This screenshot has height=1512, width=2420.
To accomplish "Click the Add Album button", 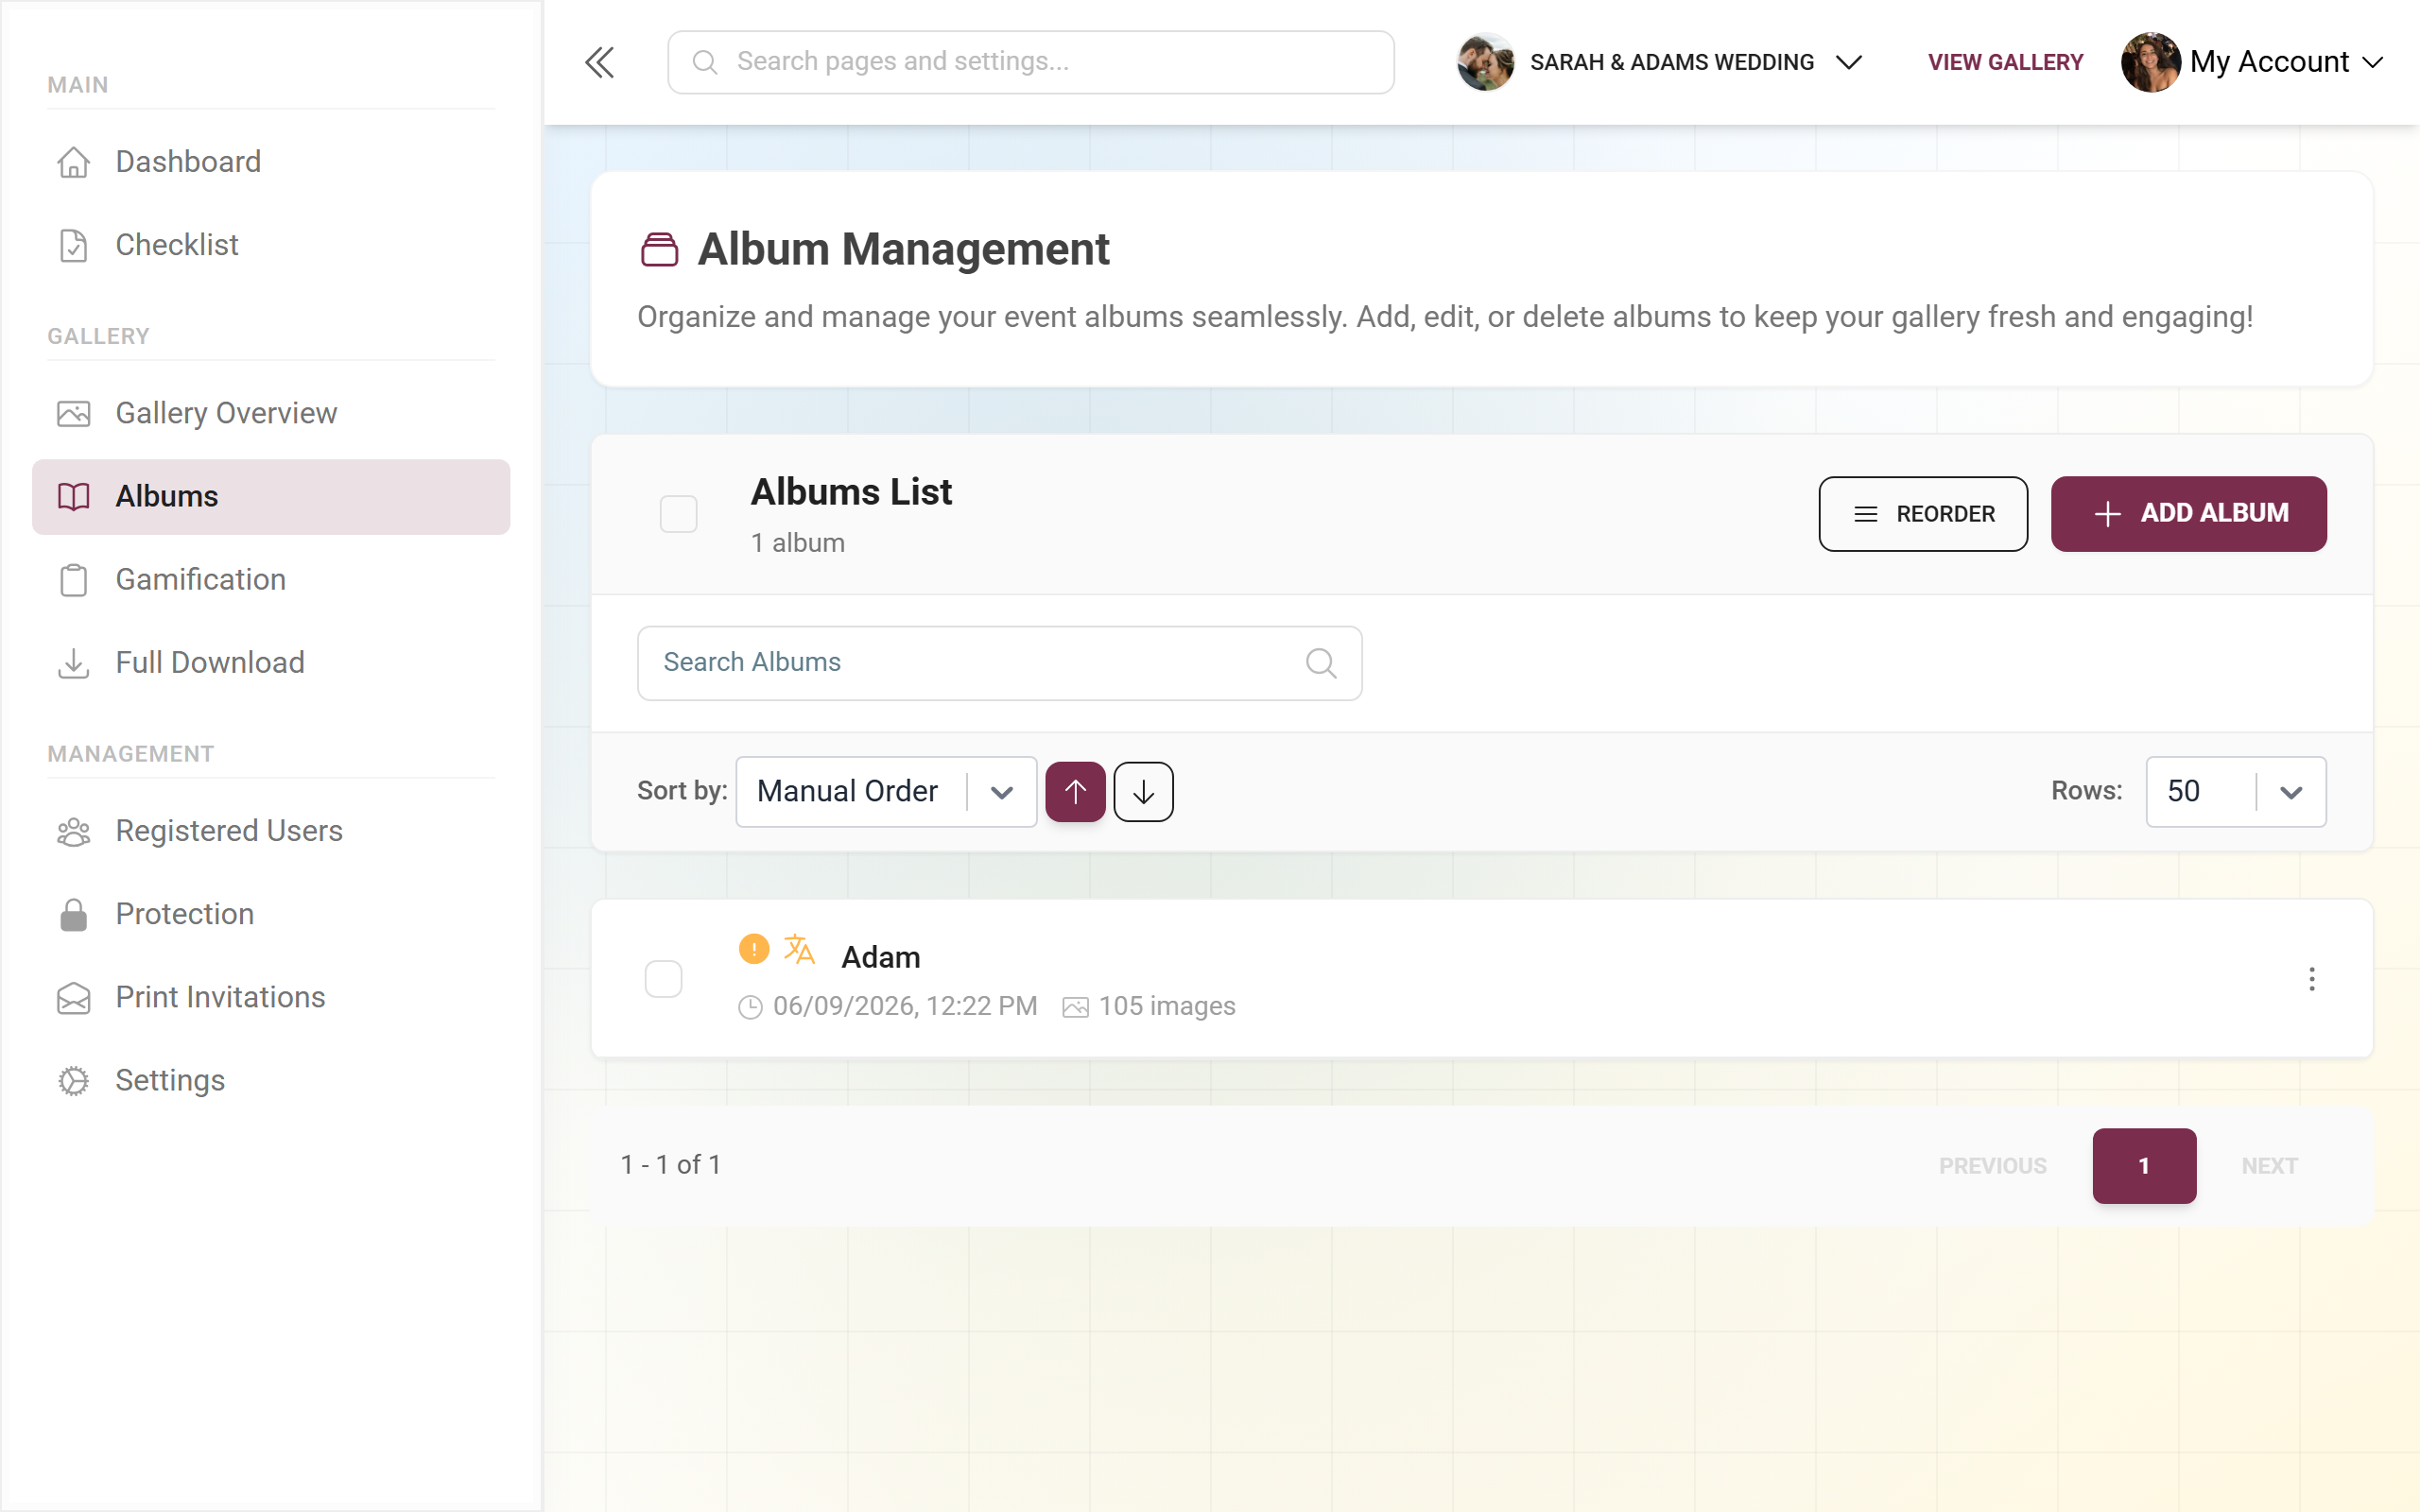I will point(2188,514).
